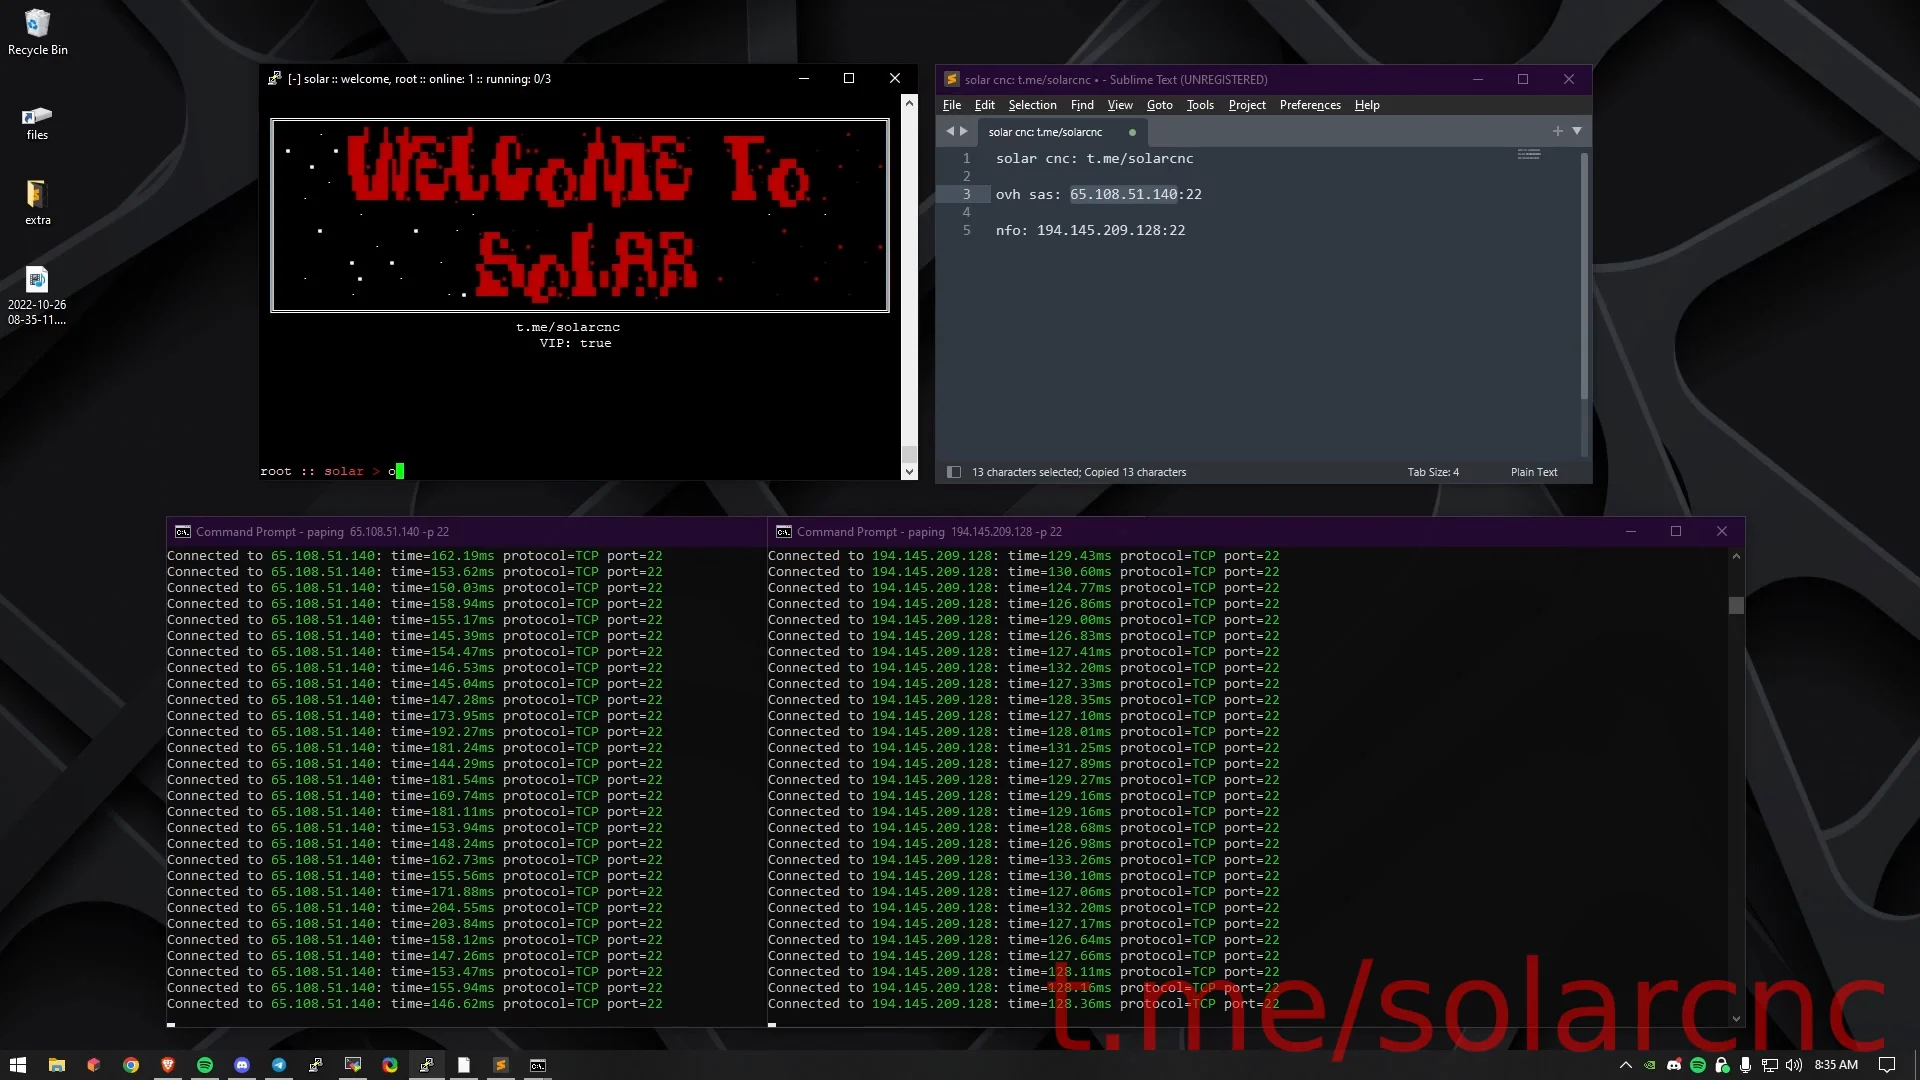
Task: Add a new tab with the plus icon
Action: pos(1557,131)
